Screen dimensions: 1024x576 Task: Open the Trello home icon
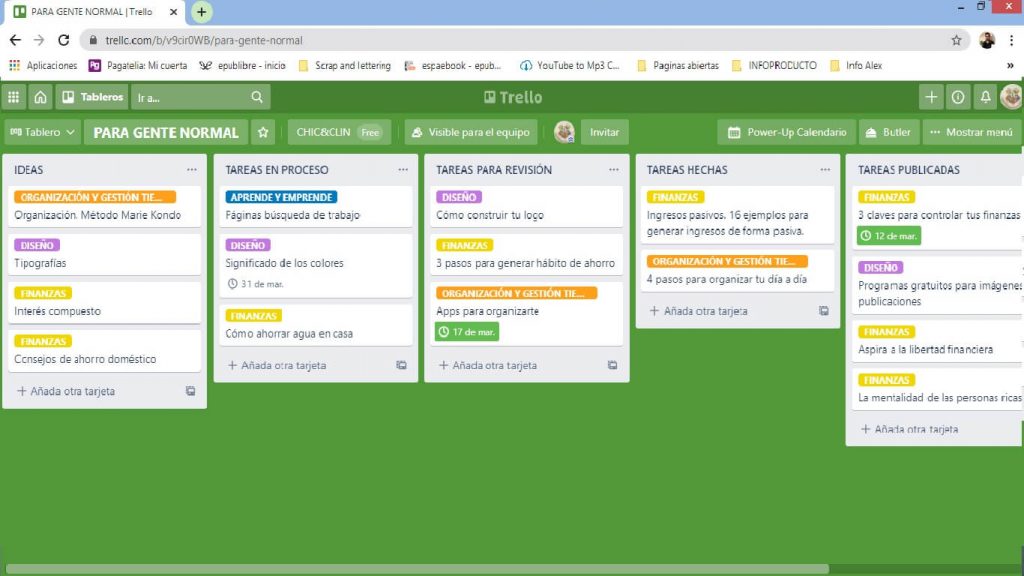click(x=38, y=96)
